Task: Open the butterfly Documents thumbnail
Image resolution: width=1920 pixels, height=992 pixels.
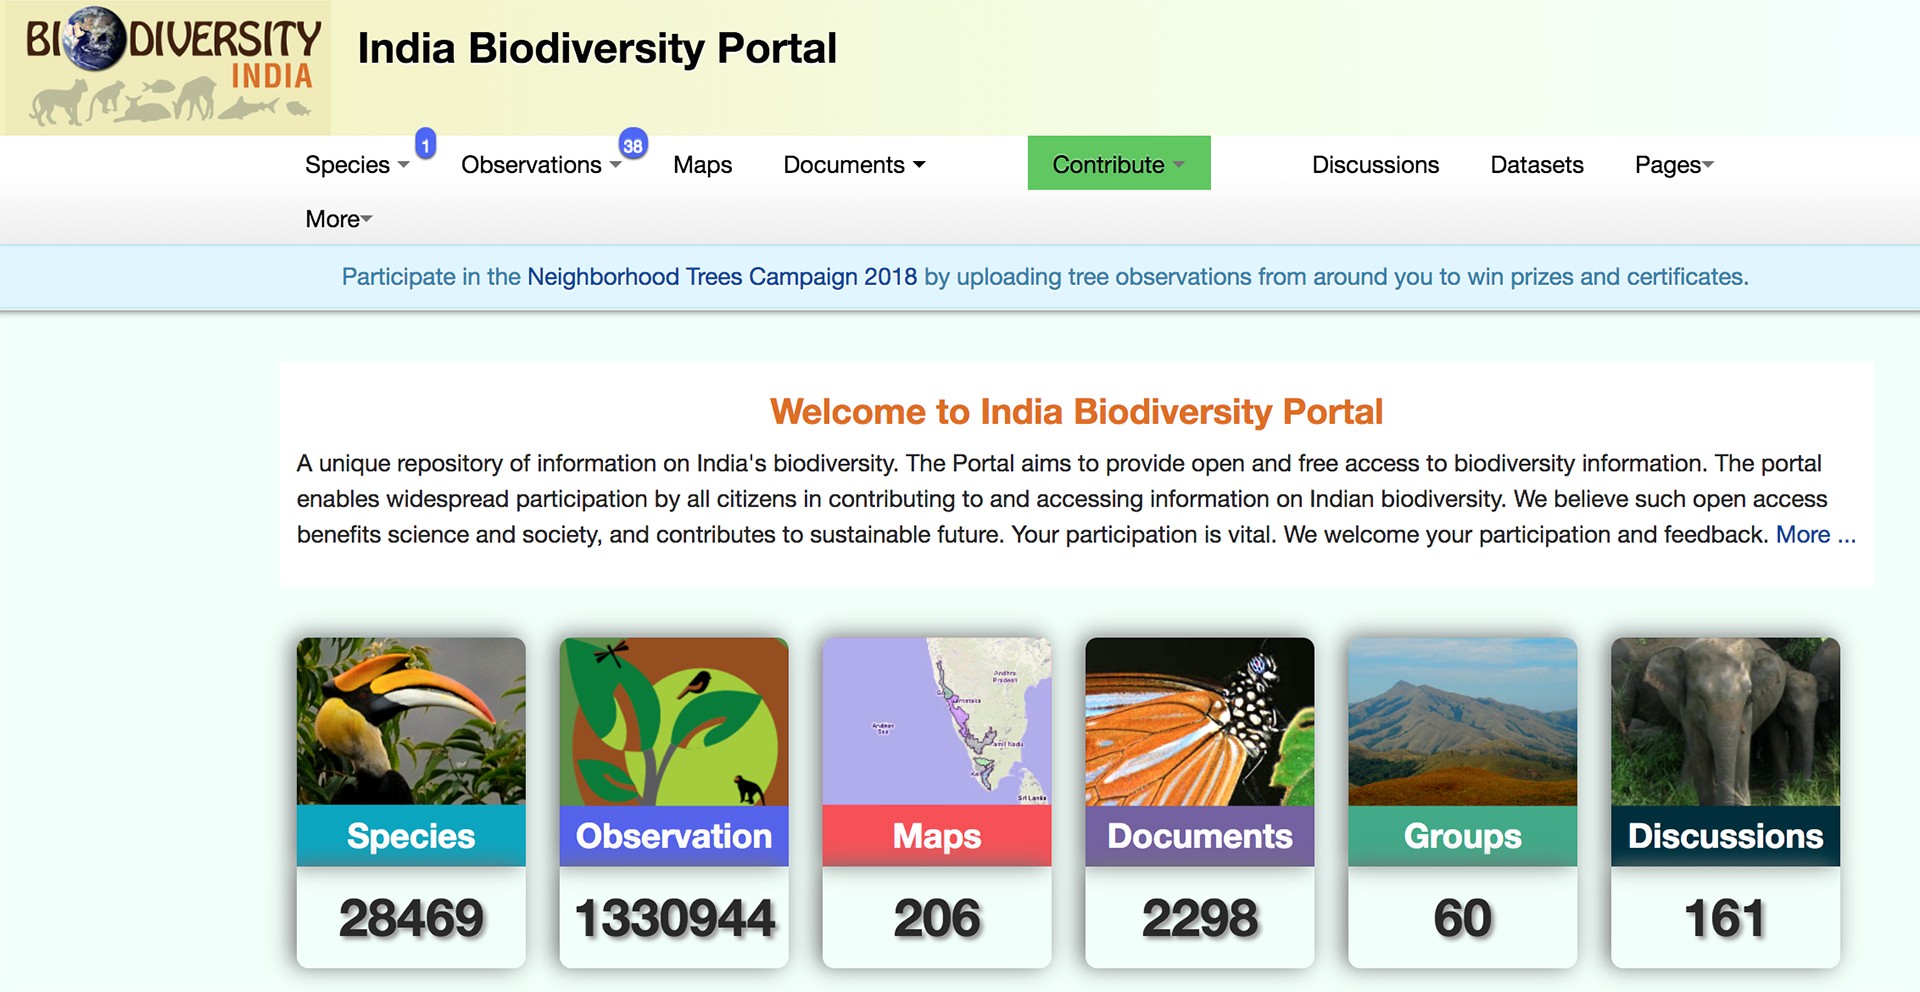Action: 1200,721
